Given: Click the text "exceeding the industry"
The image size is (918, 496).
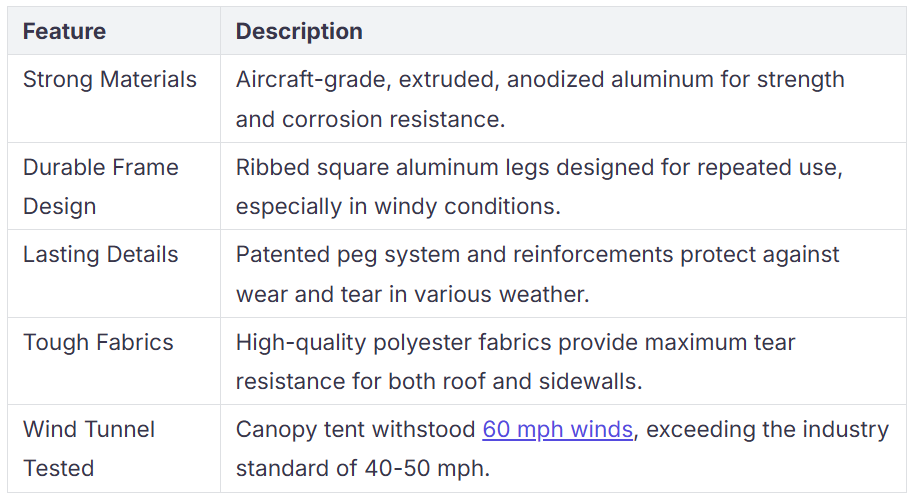Looking at the screenshot, I should pos(769,429).
